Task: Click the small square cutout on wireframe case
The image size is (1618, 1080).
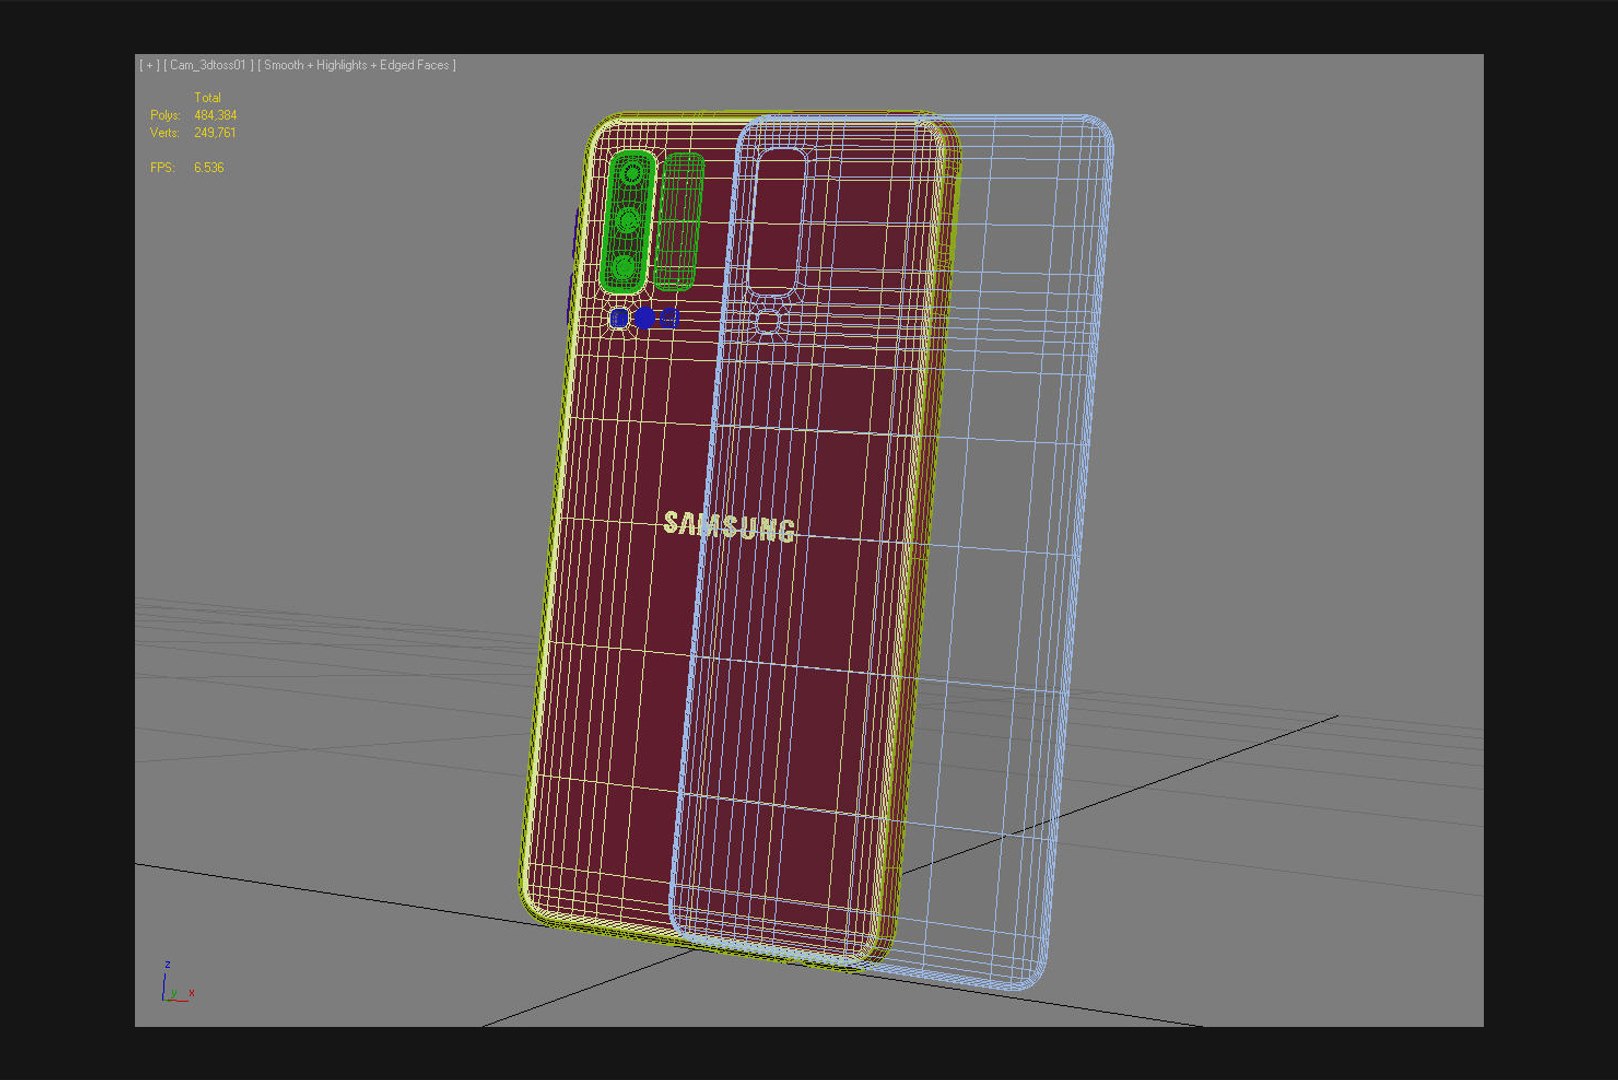Action: 767,320
